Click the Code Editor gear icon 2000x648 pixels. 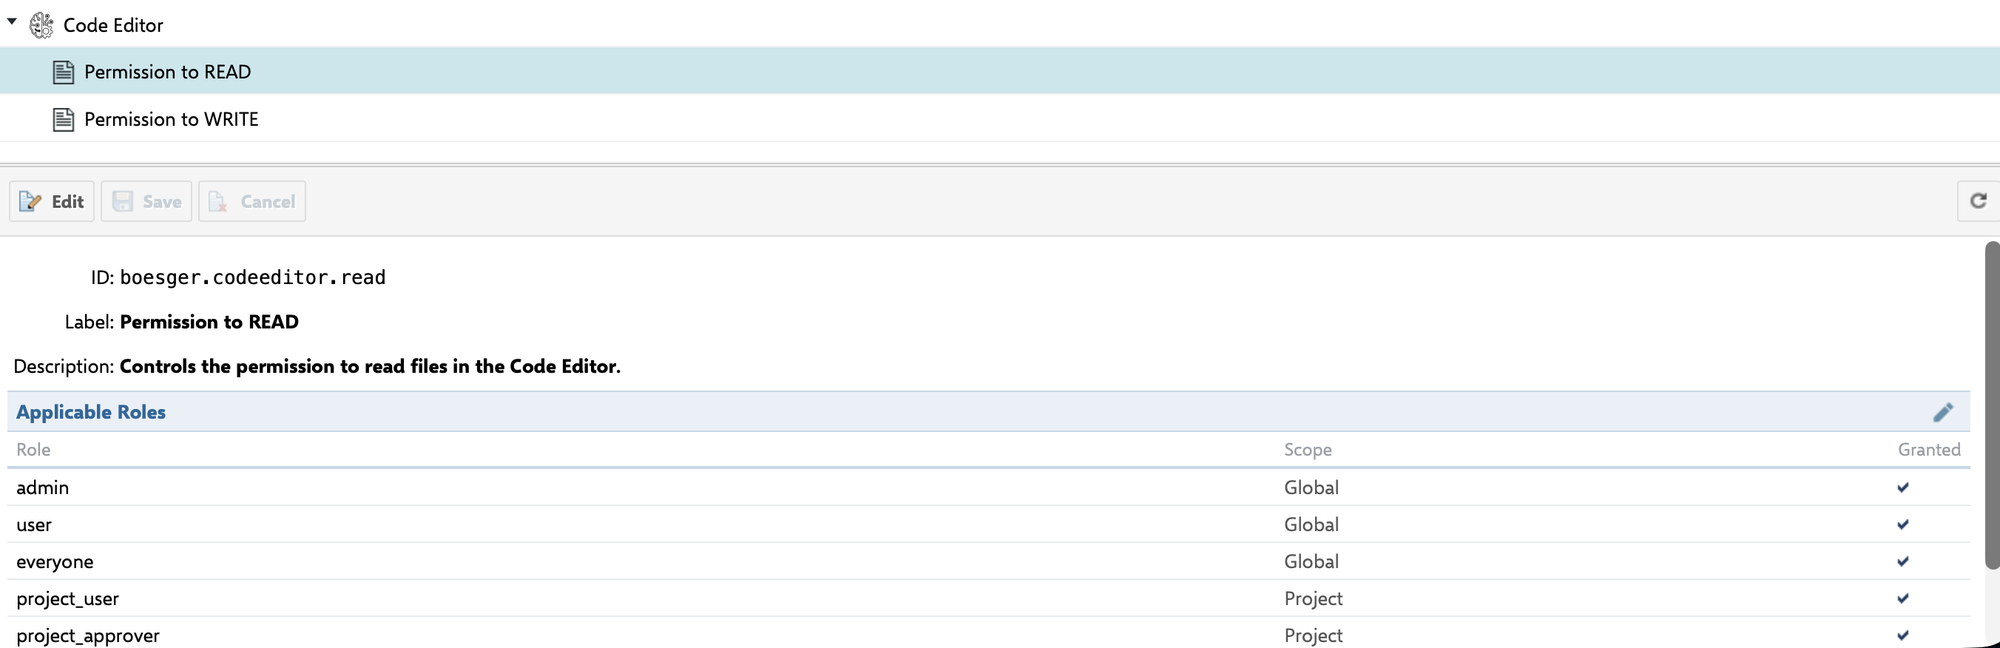(x=41, y=25)
